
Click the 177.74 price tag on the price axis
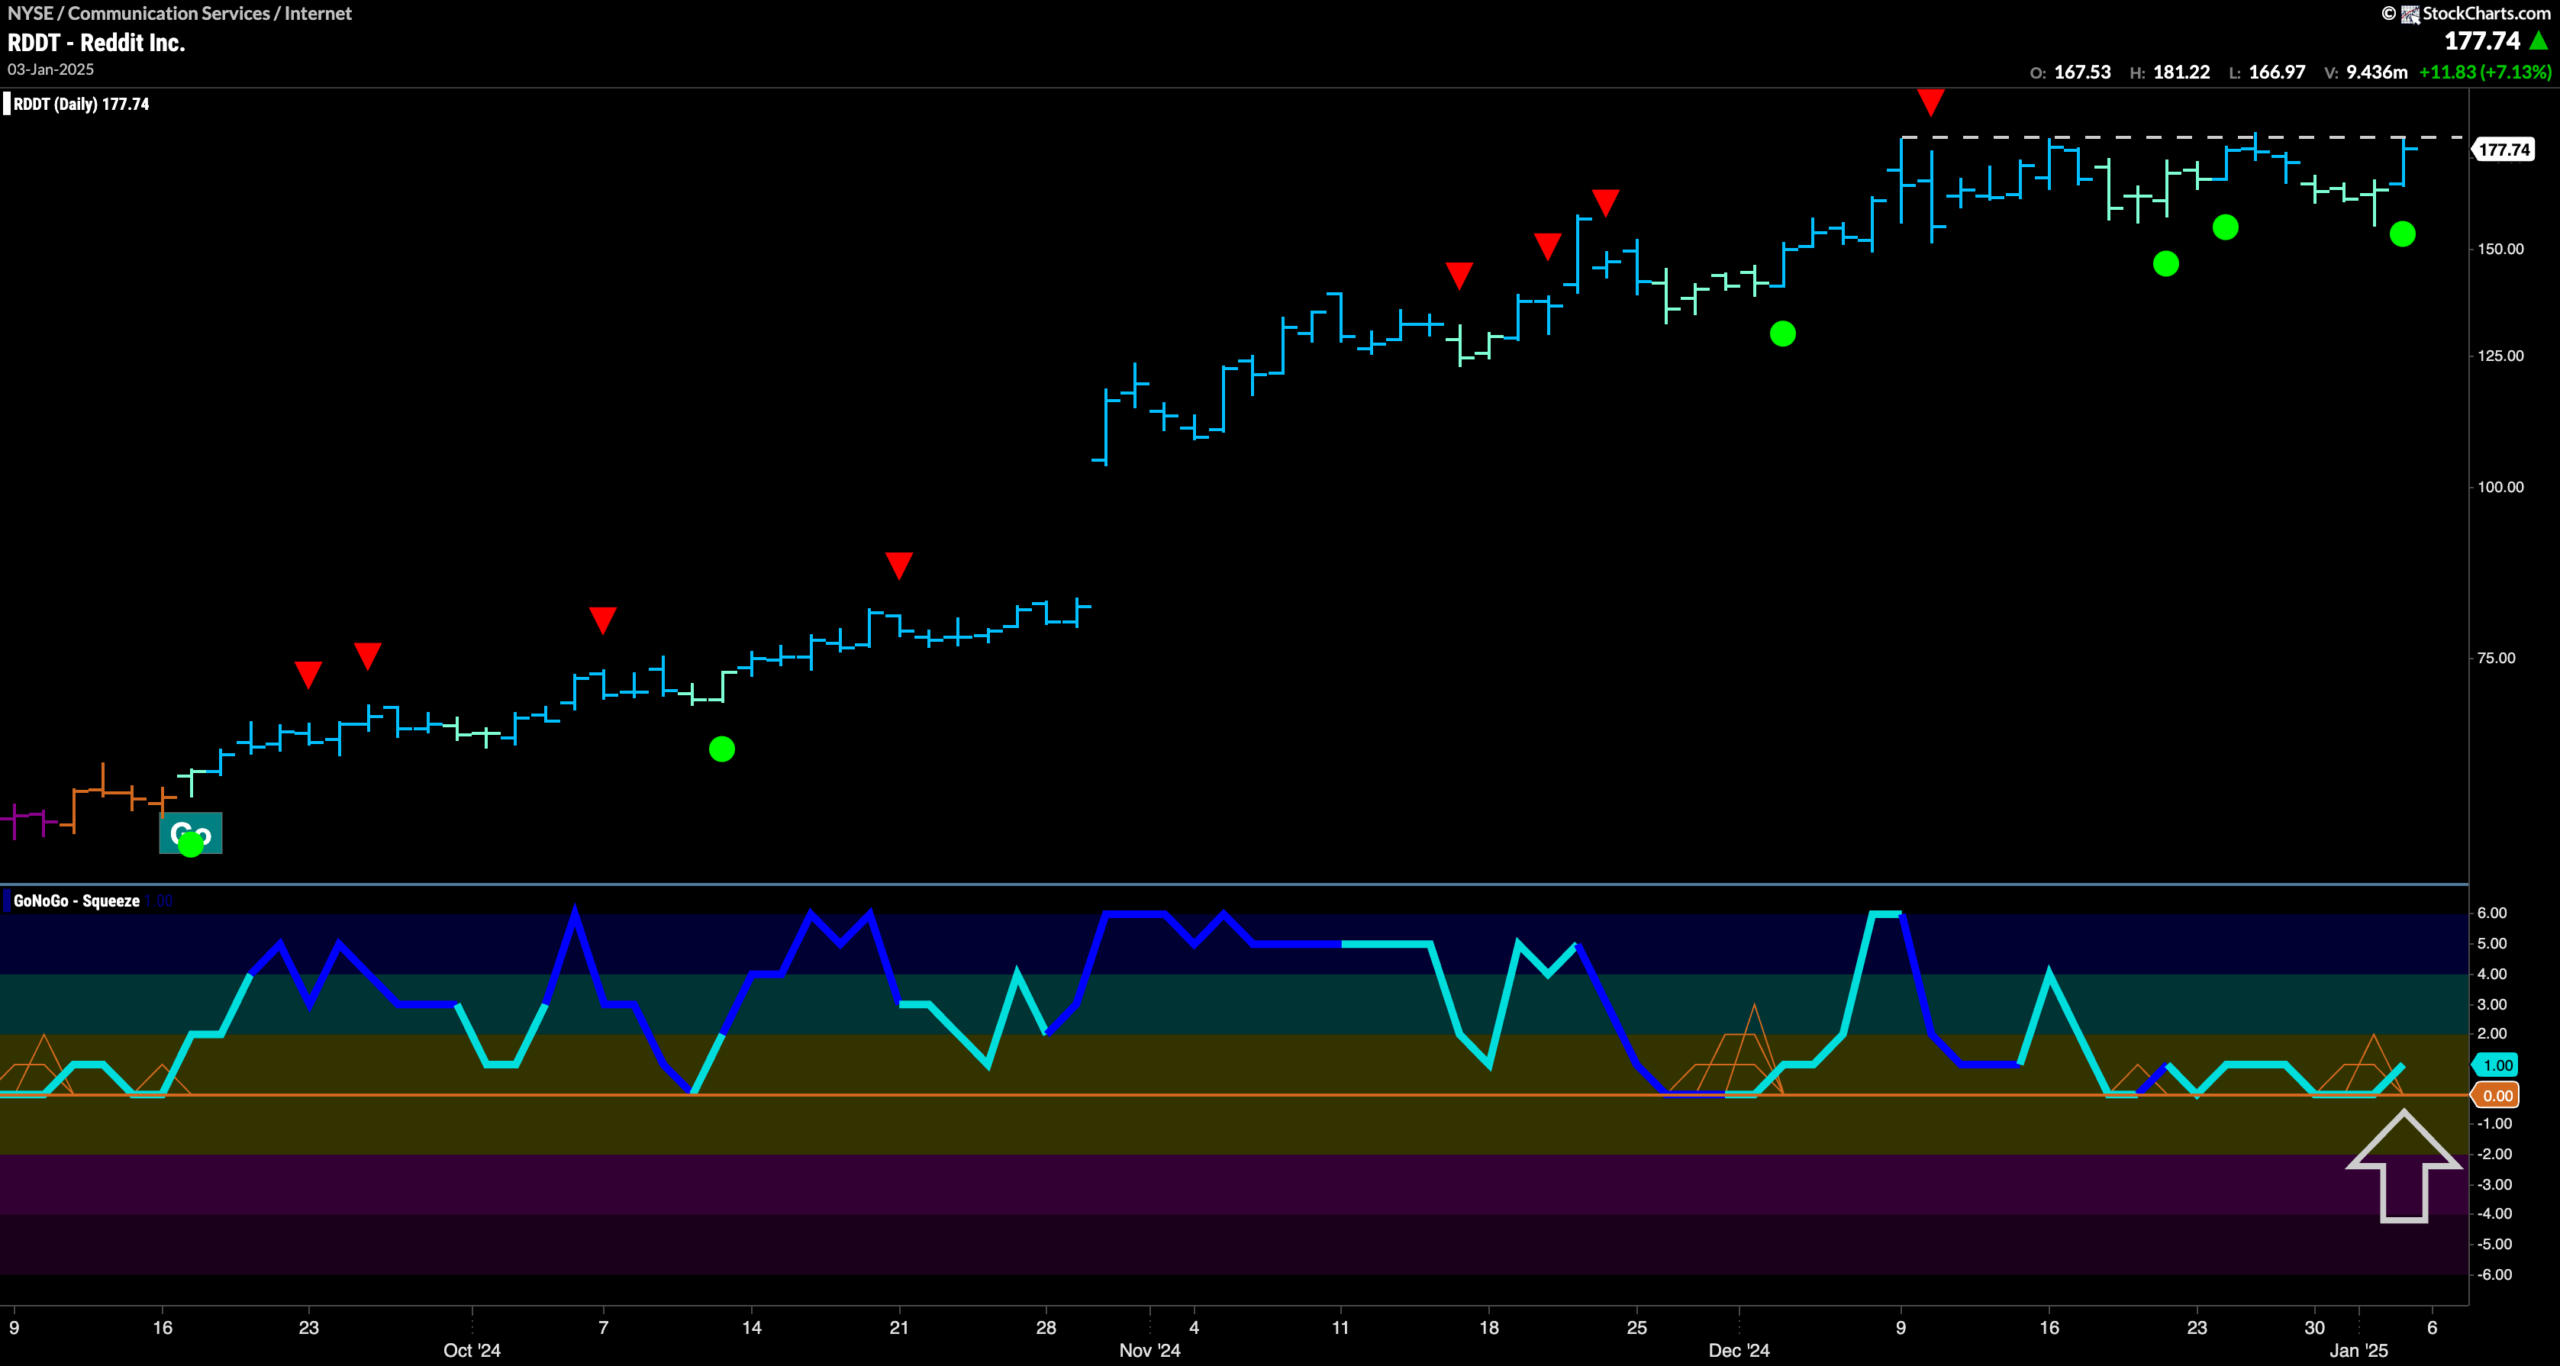pos(2505,150)
